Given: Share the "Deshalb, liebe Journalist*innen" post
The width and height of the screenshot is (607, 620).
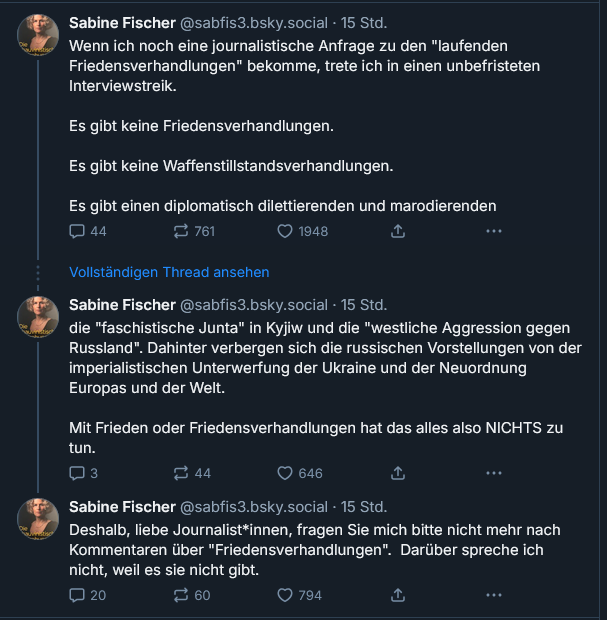Looking at the screenshot, I should click(x=397, y=595).
